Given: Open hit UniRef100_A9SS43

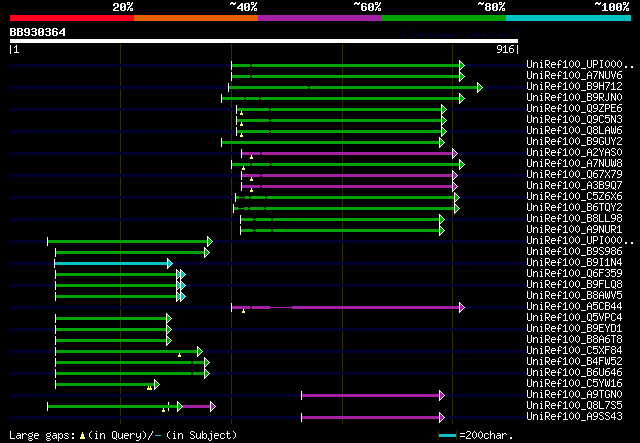Looking at the screenshot, I should (x=574, y=417).
